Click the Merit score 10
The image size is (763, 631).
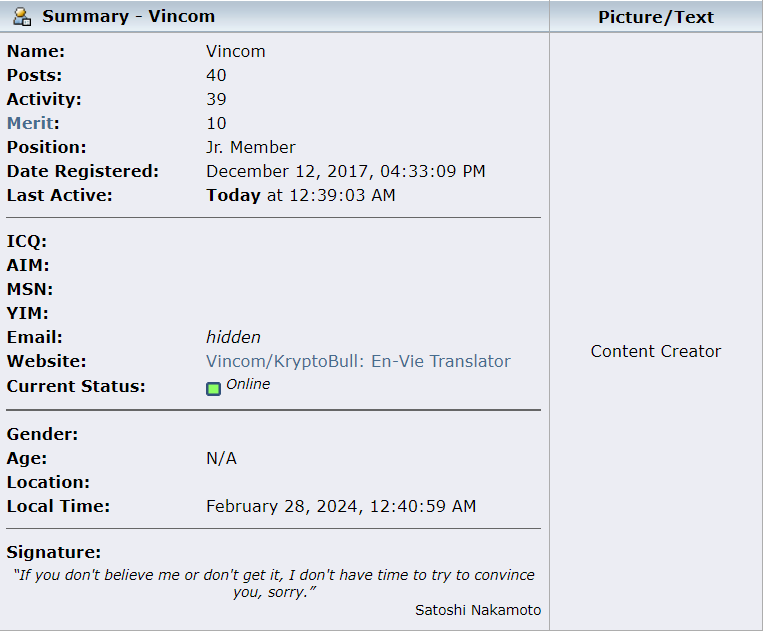[217, 124]
